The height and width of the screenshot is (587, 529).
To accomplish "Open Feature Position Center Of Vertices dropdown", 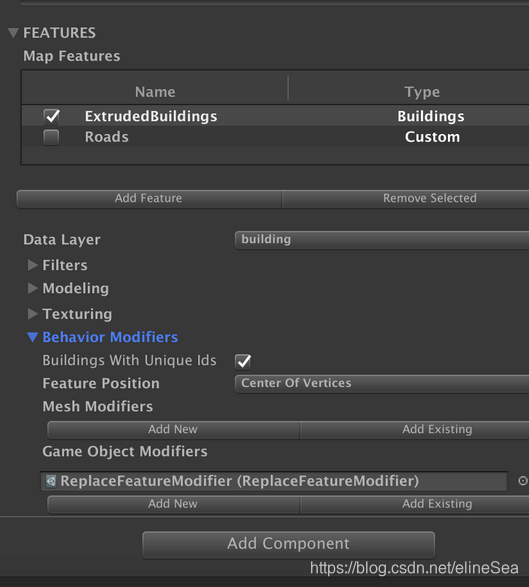I will (x=382, y=383).
